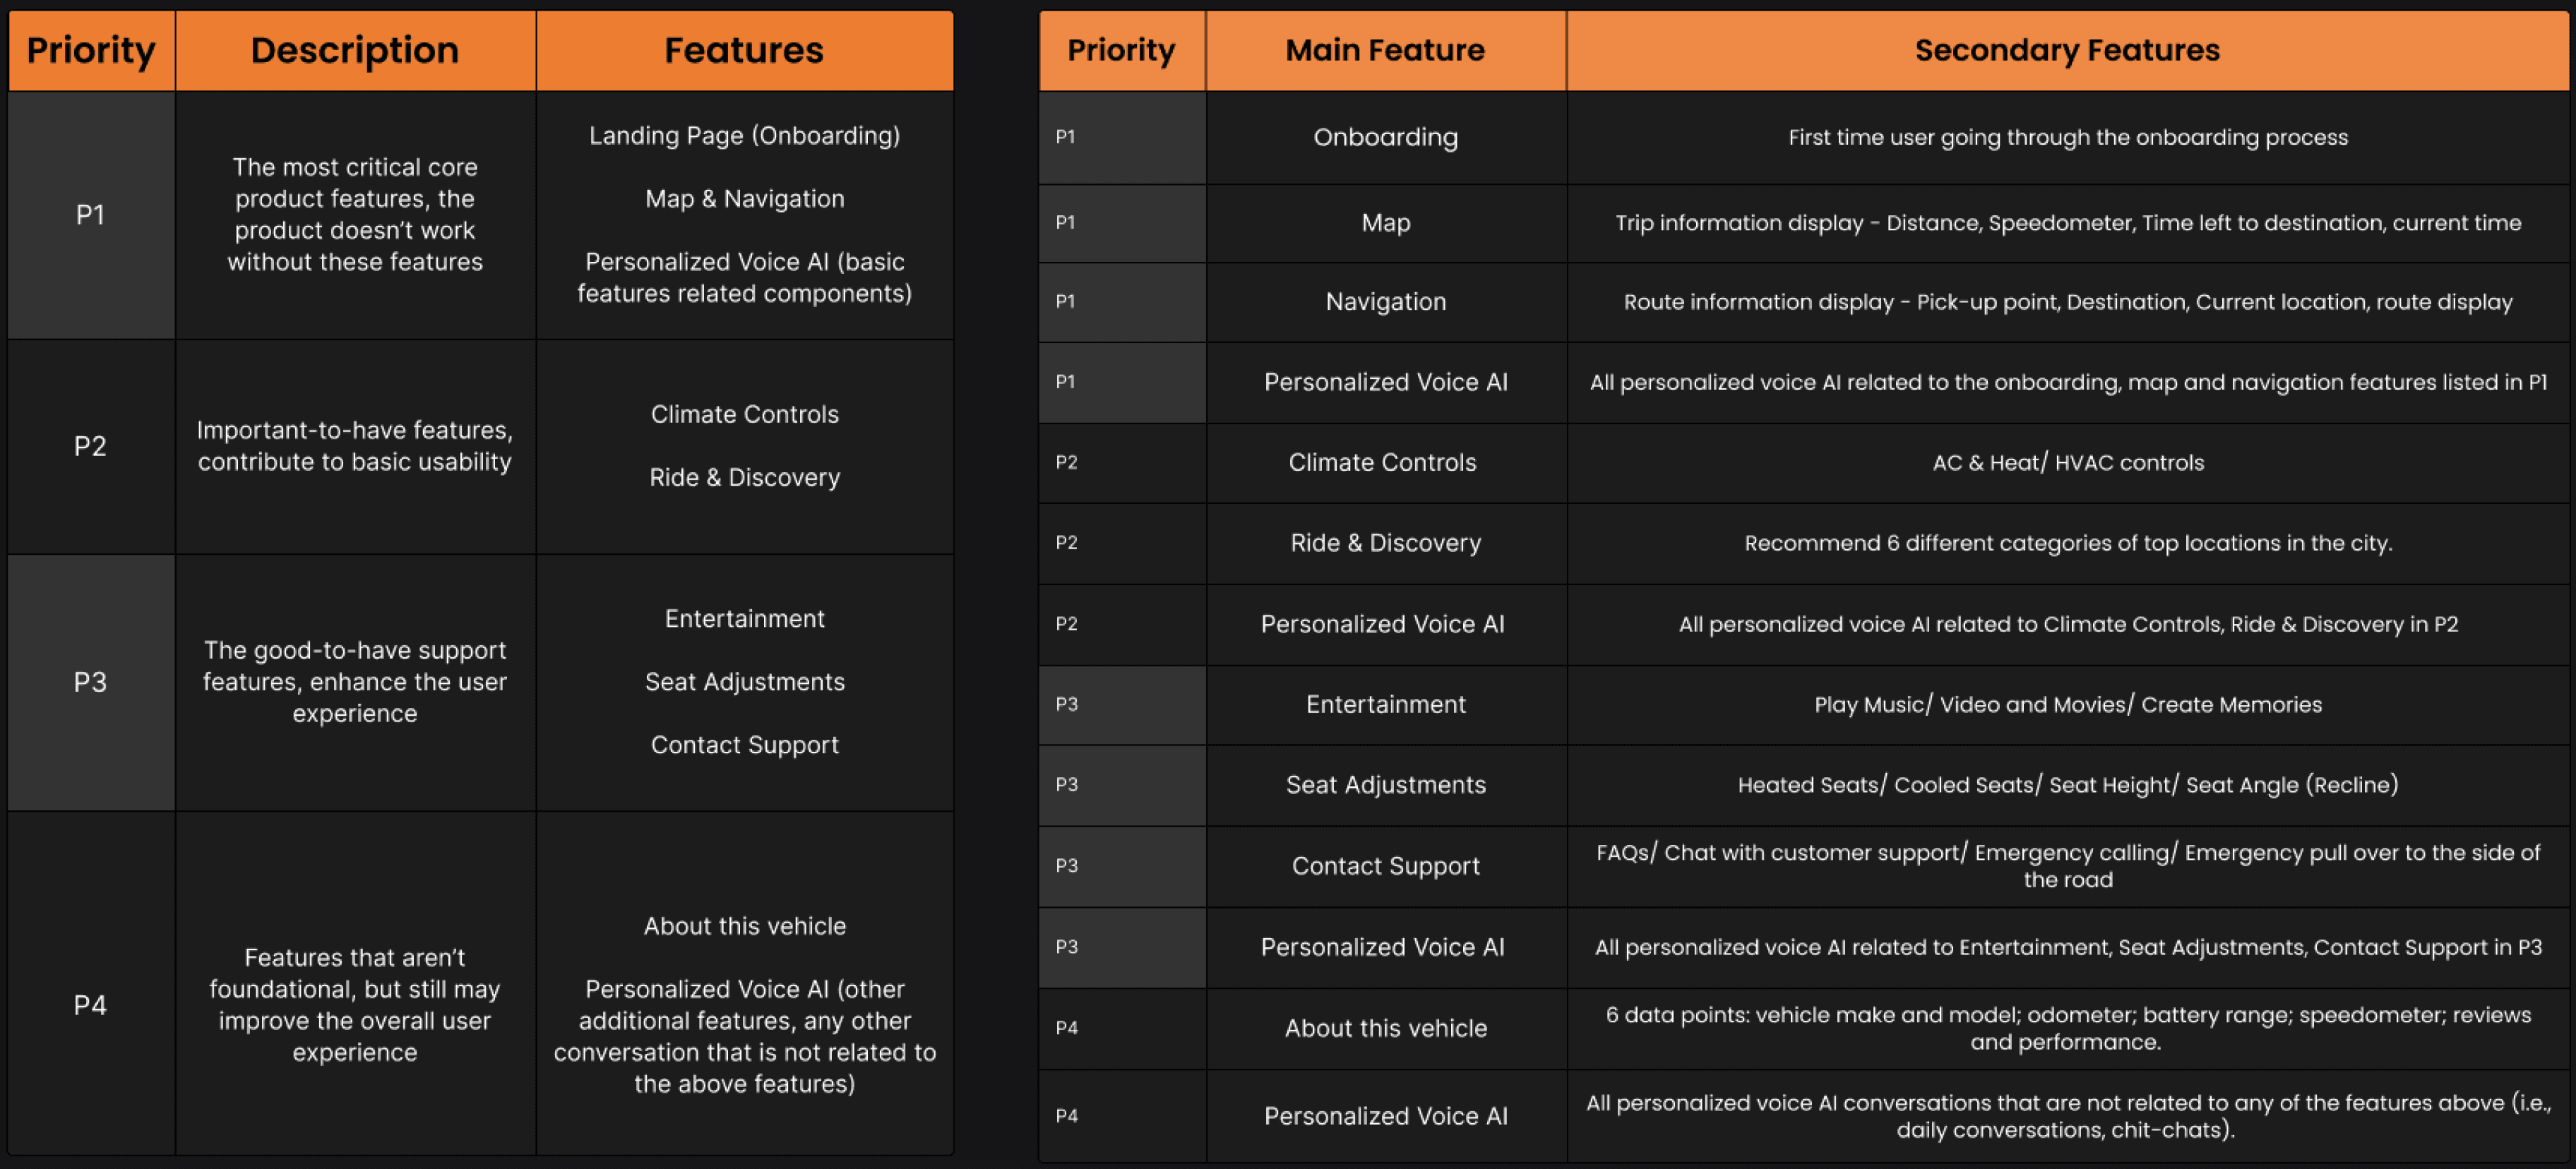This screenshot has height=1169, width=2576.
Task: Click the Main Feature column header
Action: [1385, 50]
